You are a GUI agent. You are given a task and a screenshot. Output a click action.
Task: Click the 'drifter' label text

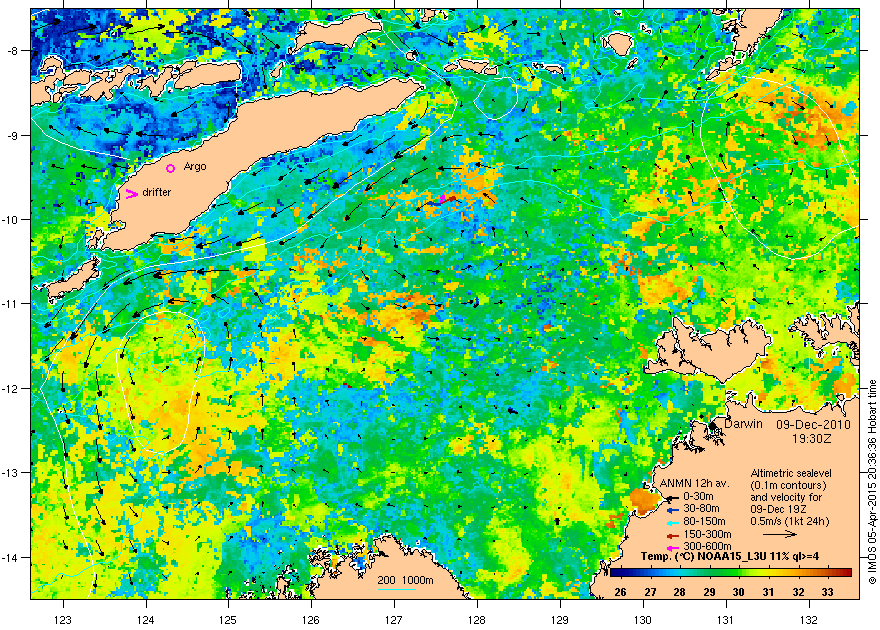157,192
